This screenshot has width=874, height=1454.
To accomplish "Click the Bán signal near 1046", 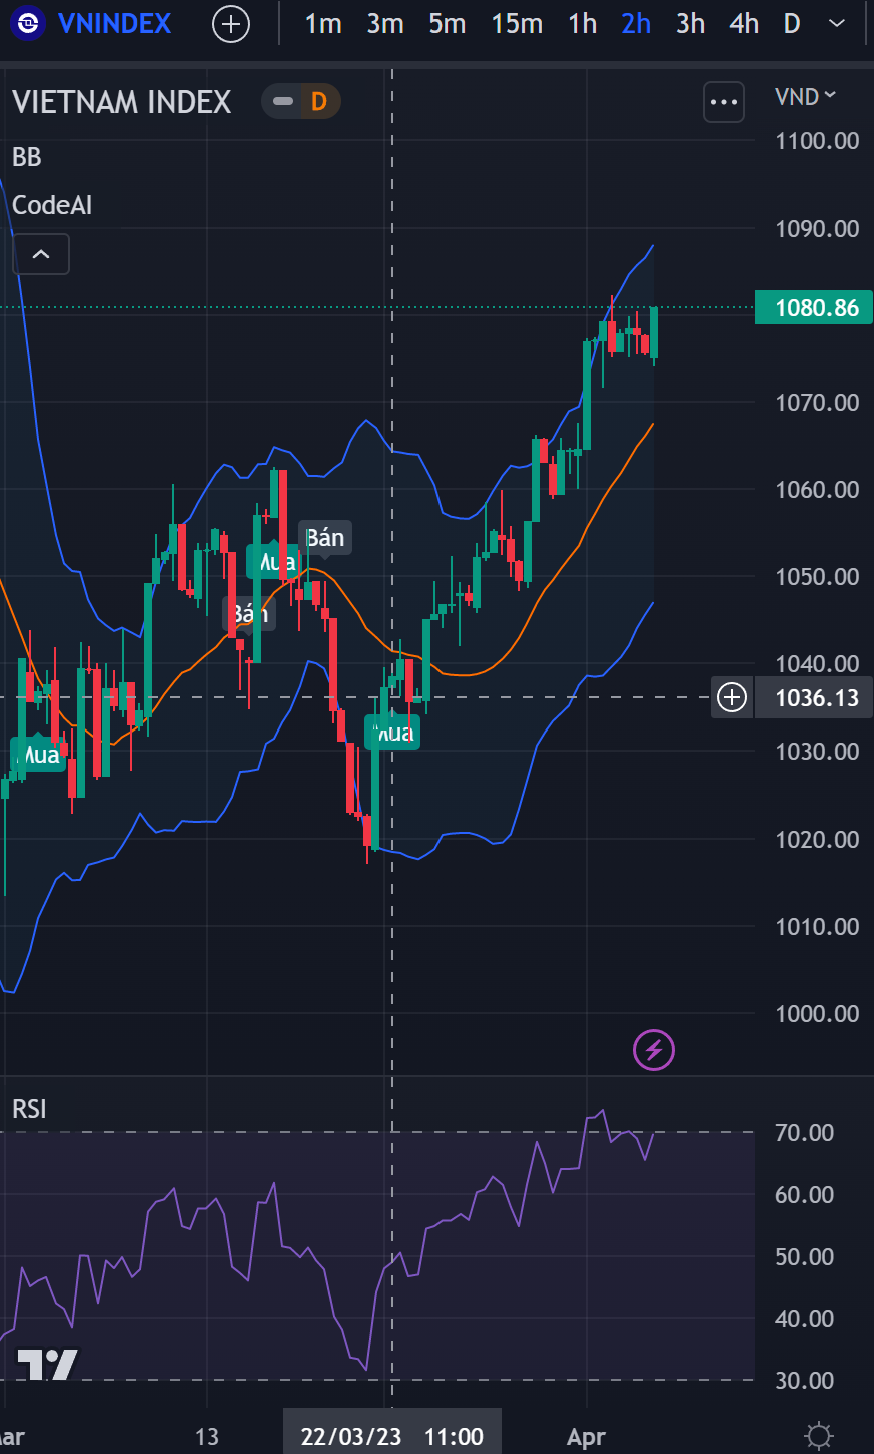I will [247, 612].
